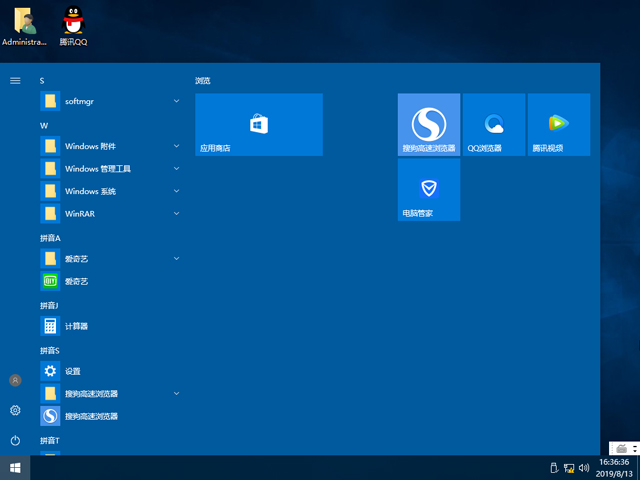The width and height of the screenshot is (640, 480).
Task: Launch 搜狗高速浏览器 from the app list
Action: (91, 416)
